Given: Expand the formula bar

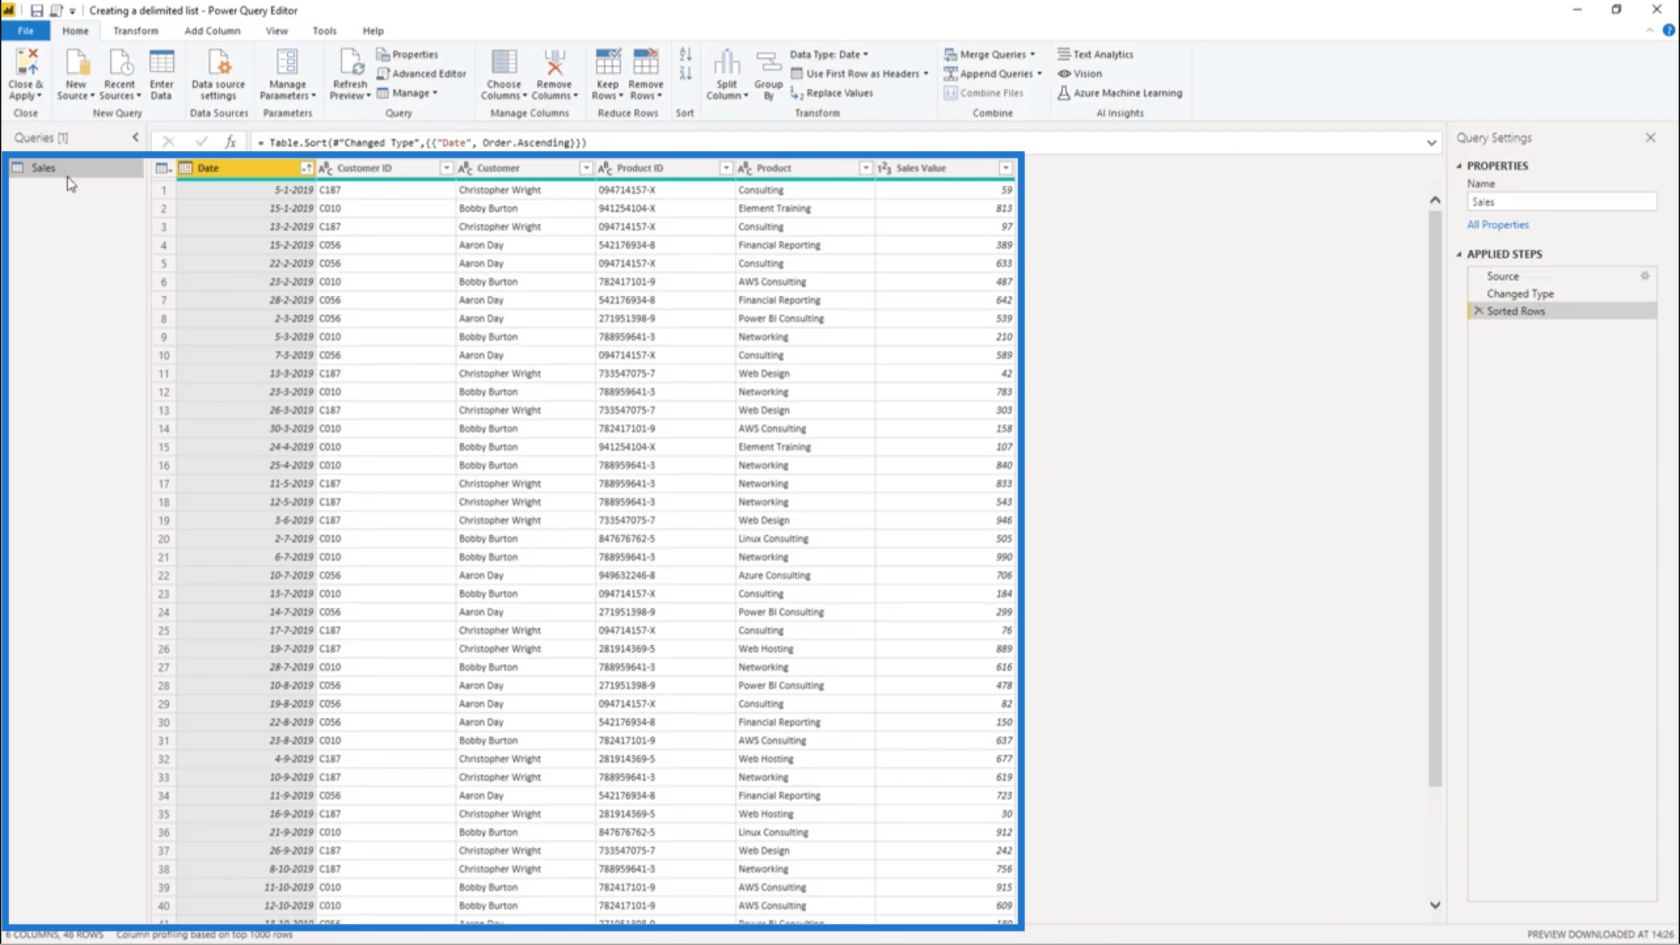Looking at the screenshot, I should [x=1431, y=142].
